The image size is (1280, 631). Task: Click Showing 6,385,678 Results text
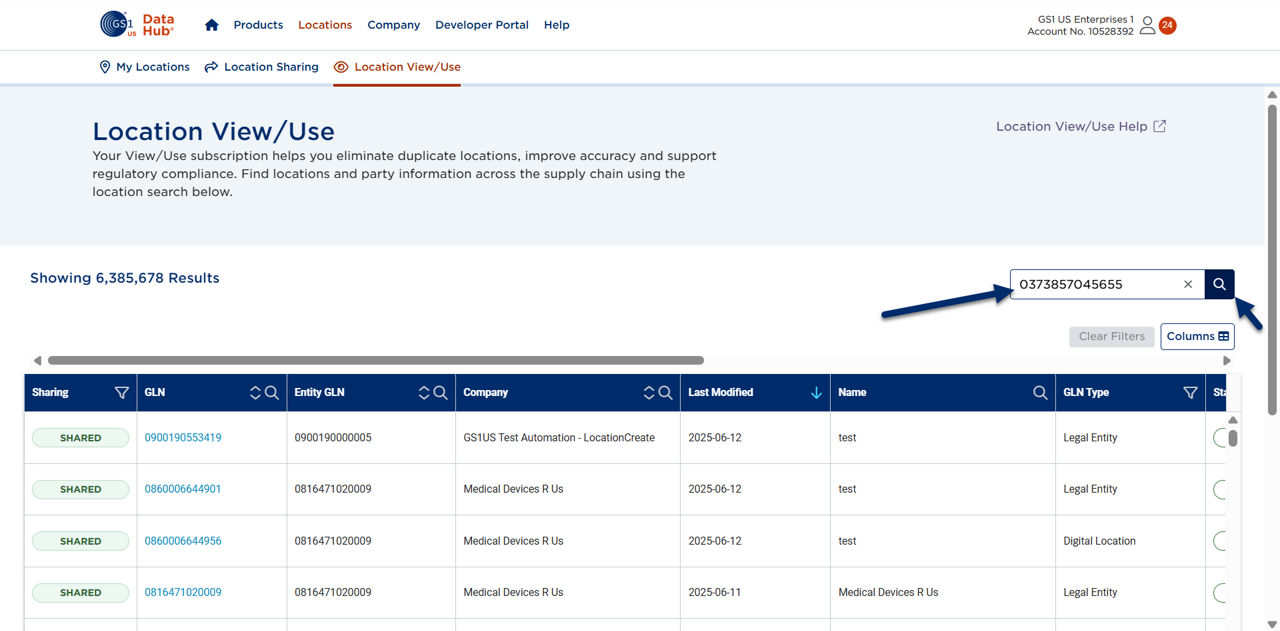(125, 278)
